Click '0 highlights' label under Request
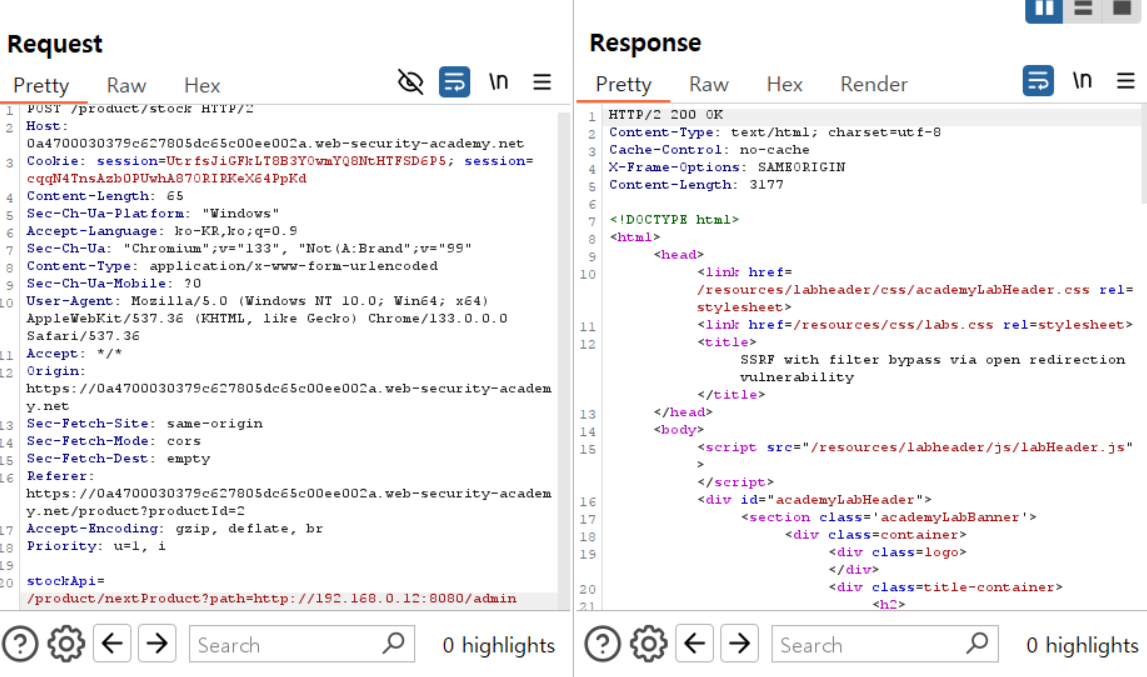Screen dimensions: 1147x677 [x=499, y=645]
